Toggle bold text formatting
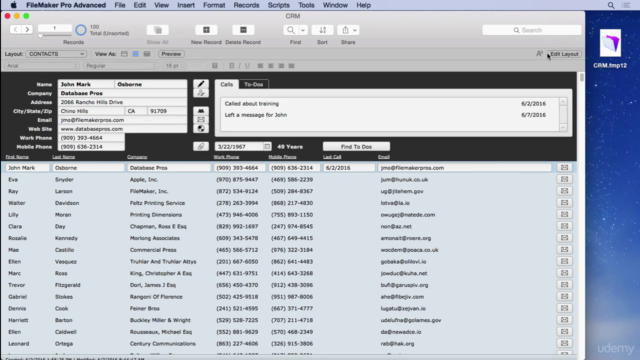This screenshot has width=640, height=360. (232, 66)
